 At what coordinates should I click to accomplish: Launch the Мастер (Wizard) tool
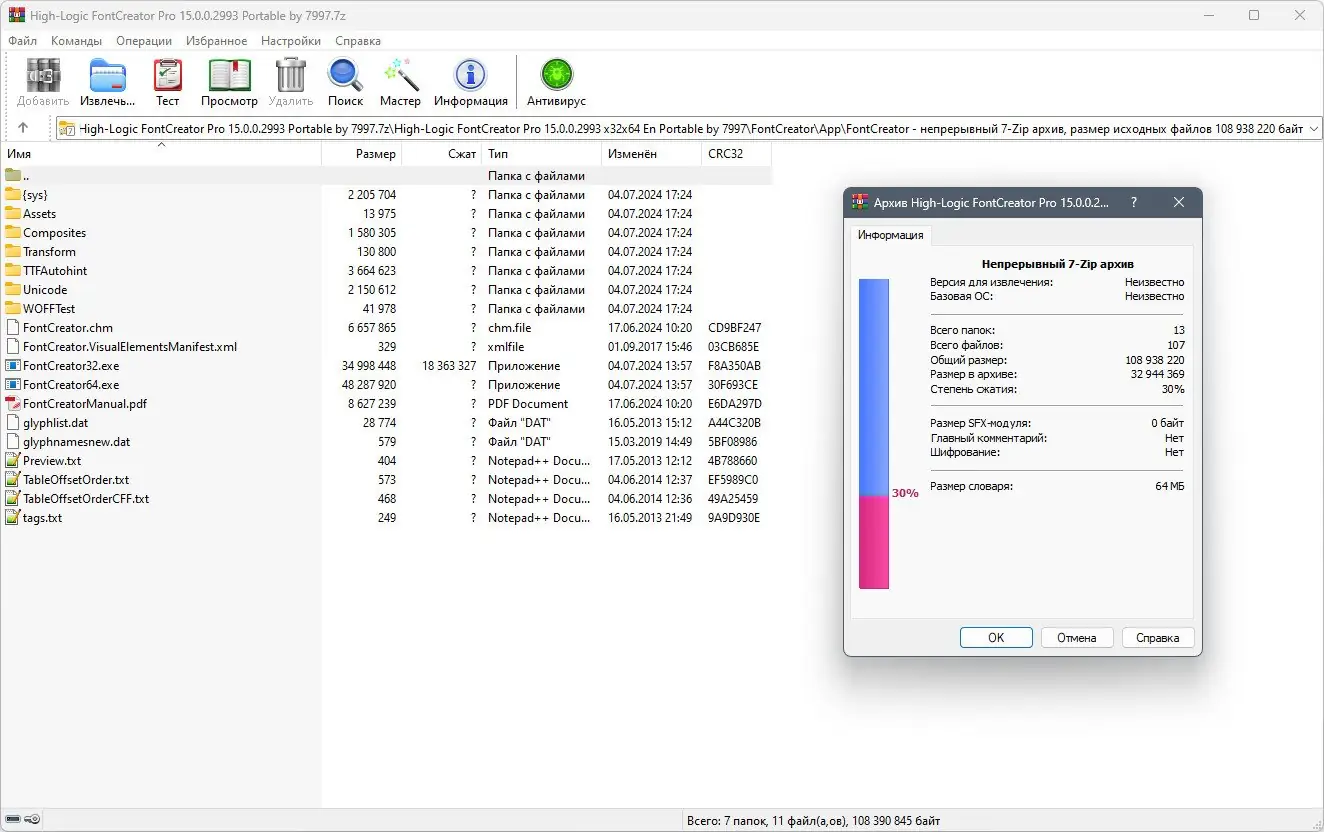tap(400, 76)
